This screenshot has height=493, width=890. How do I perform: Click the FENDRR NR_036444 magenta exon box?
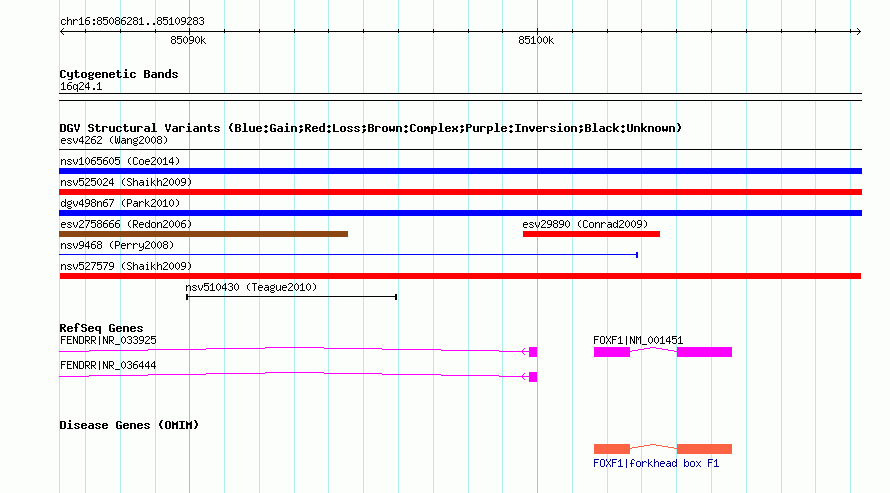coord(533,377)
